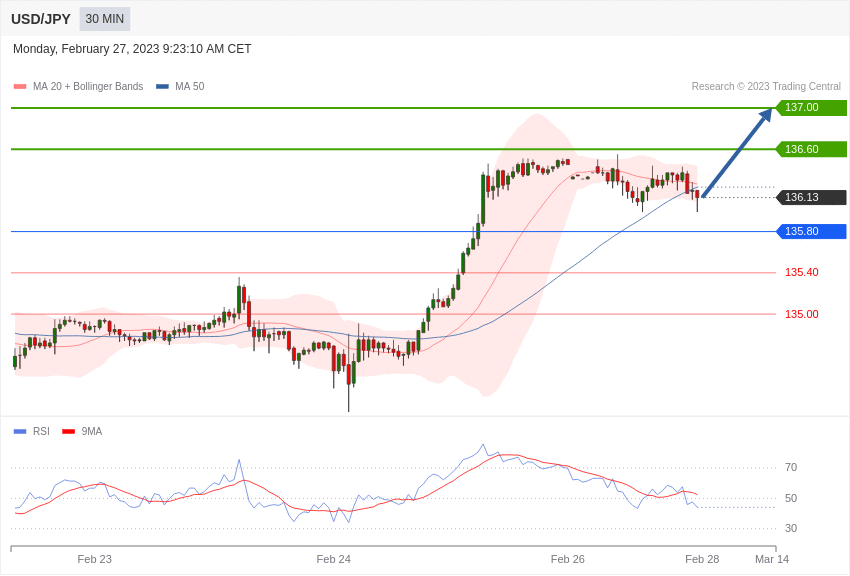Select the MA 20 + Bollinger Bands label
This screenshot has width=850, height=576.
(88, 86)
